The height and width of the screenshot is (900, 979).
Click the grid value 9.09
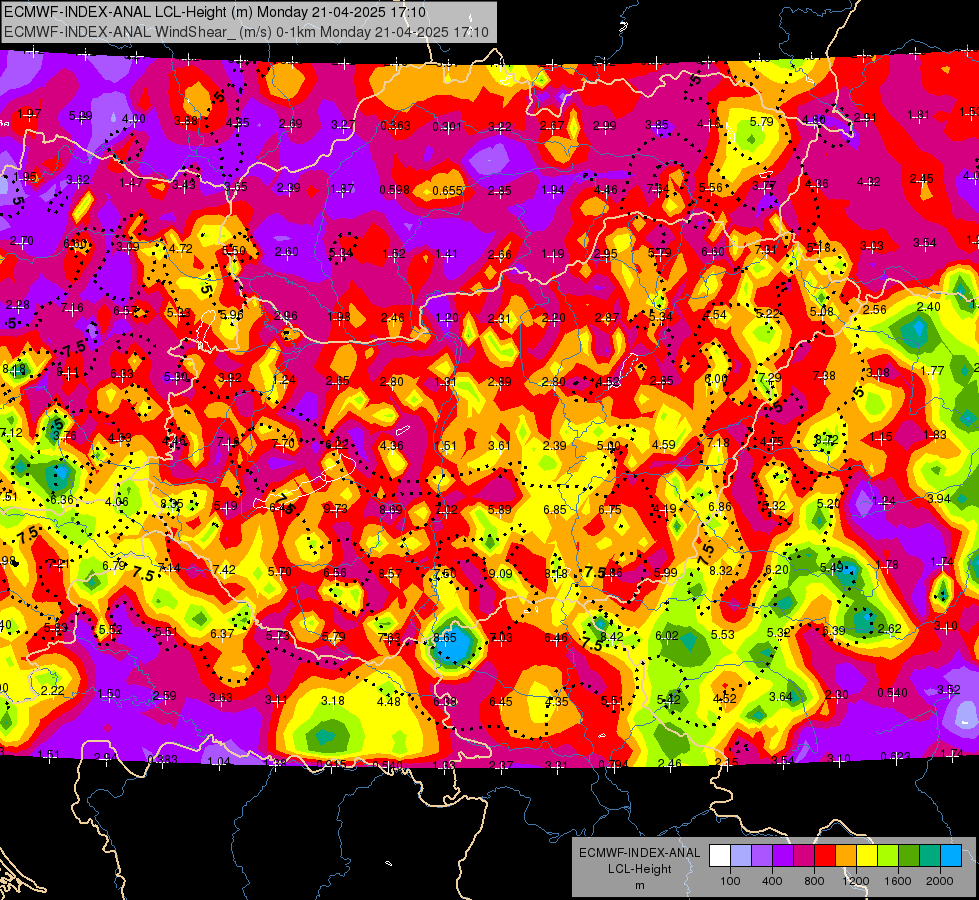pos(500,573)
